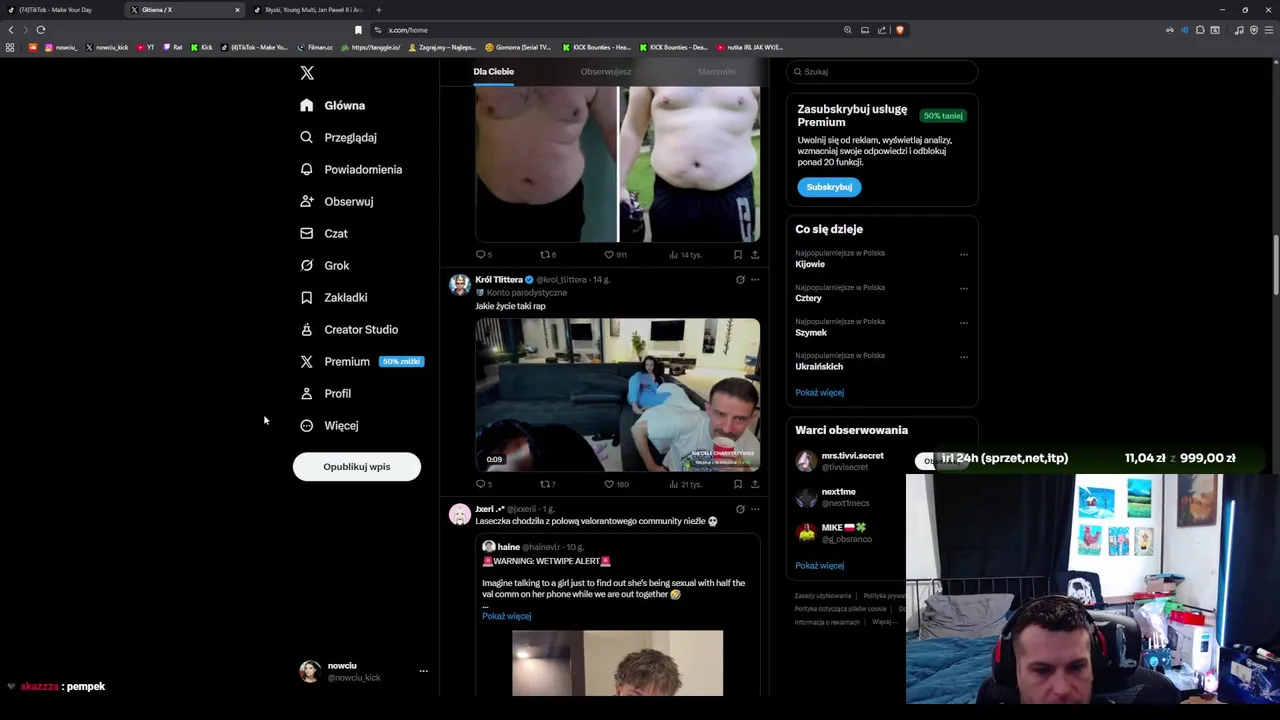Open Powiadomienia notifications
Image resolution: width=1280 pixels, height=720 pixels.
point(351,169)
